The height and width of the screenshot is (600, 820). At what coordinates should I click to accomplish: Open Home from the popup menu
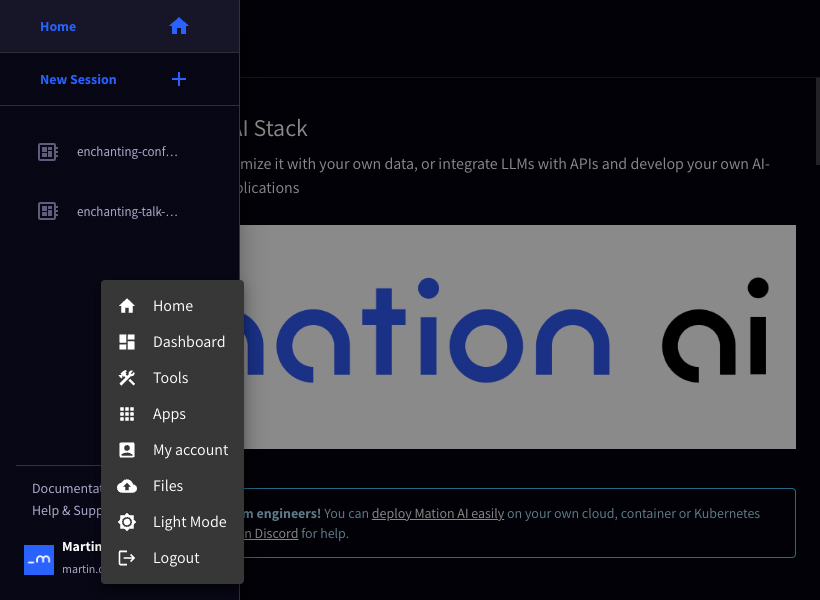click(173, 305)
